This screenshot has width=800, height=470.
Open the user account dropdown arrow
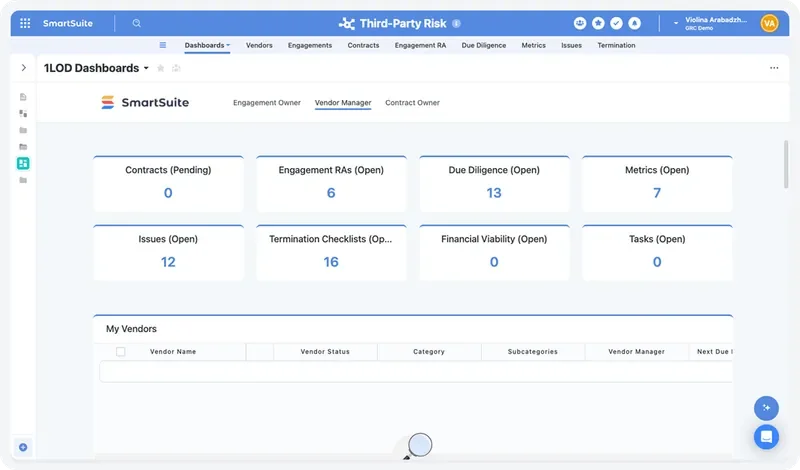click(676, 23)
